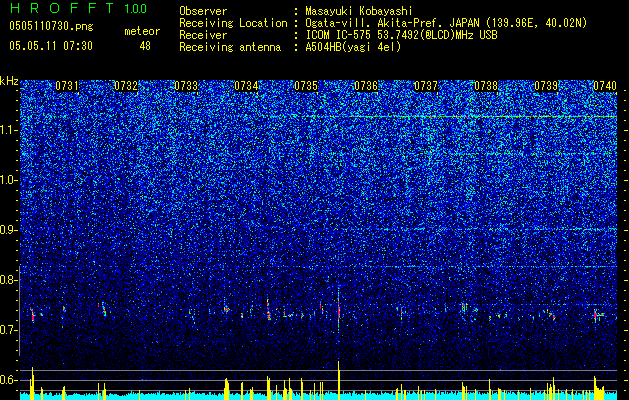The image size is (629, 400).
Task: Click time marker 0736
Action: tap(366, 86)
